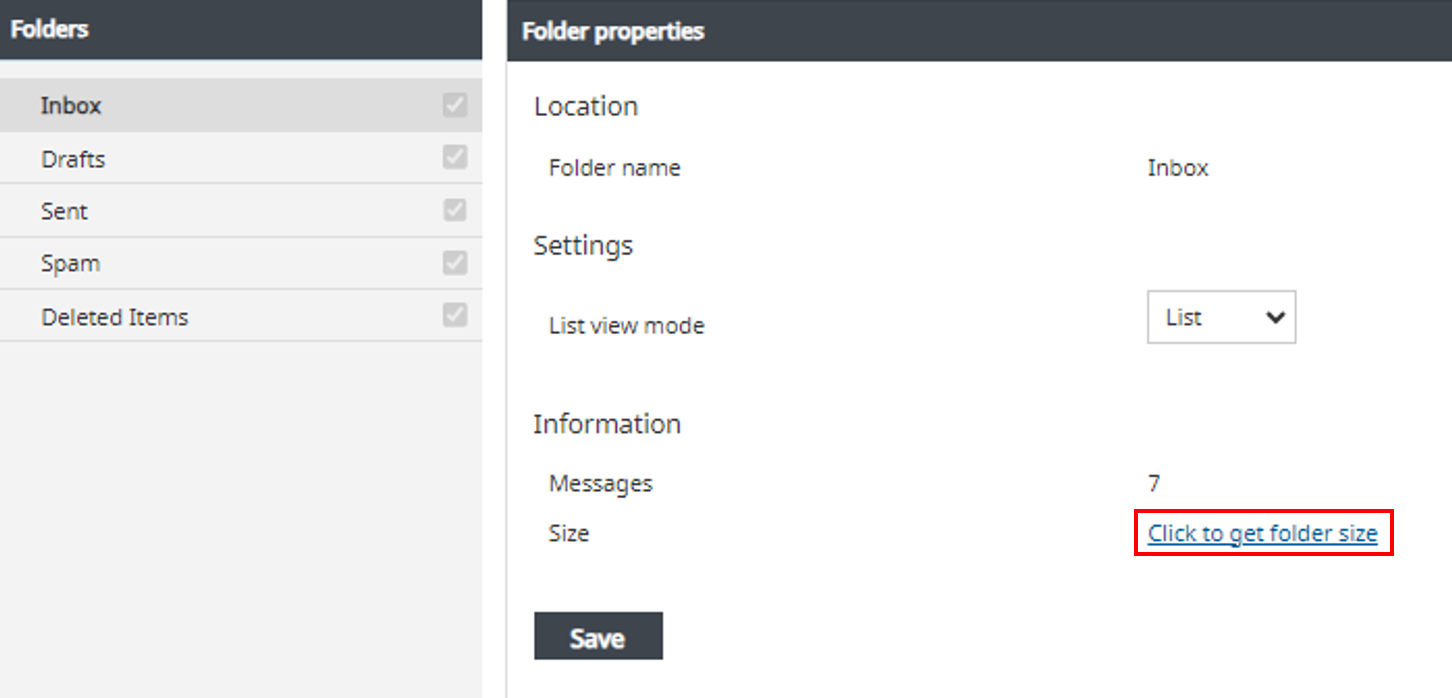The width and height of the screenshot is (1452, 698).
Task: Toggle the Inbox subscription checkbox
Action: tap(456, 104)
